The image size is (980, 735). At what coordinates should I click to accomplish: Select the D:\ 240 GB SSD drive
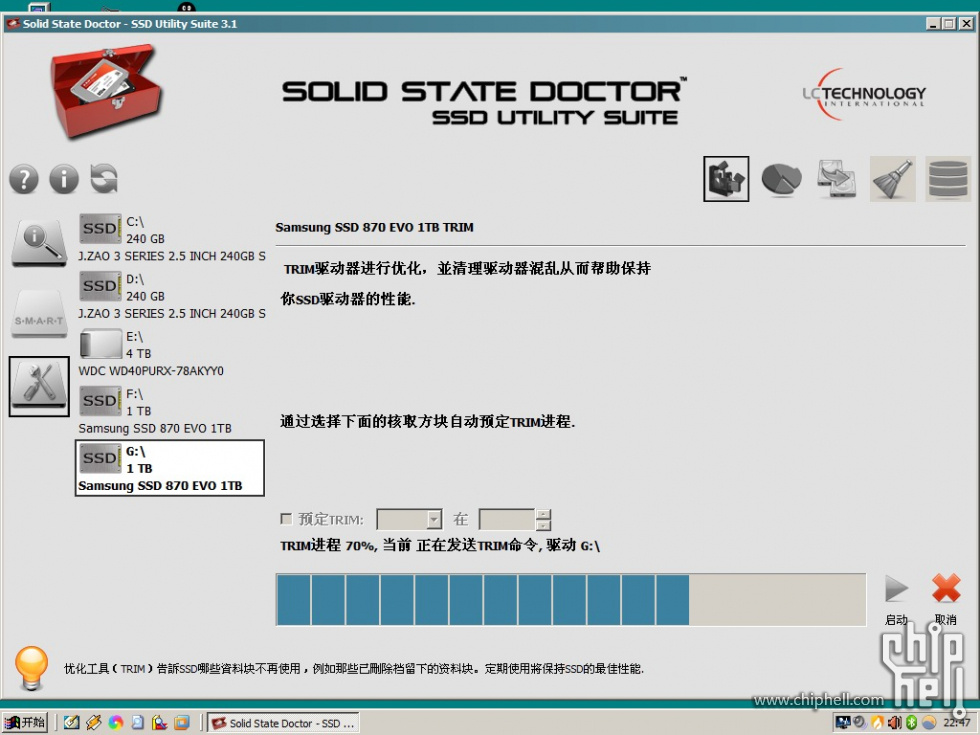172,296
